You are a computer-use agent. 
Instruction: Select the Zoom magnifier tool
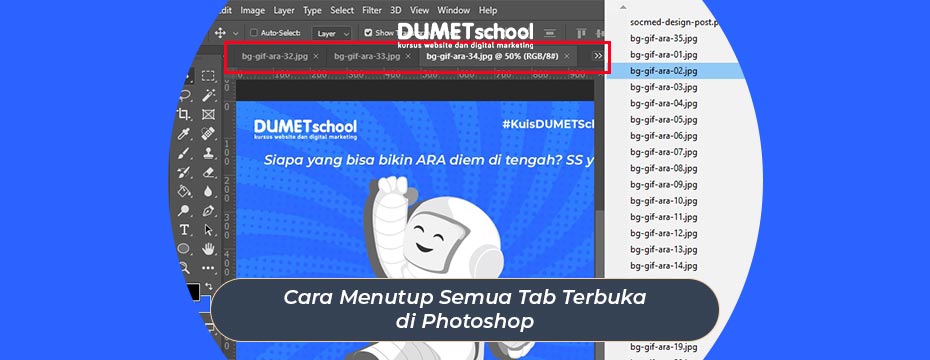(184, 267)
